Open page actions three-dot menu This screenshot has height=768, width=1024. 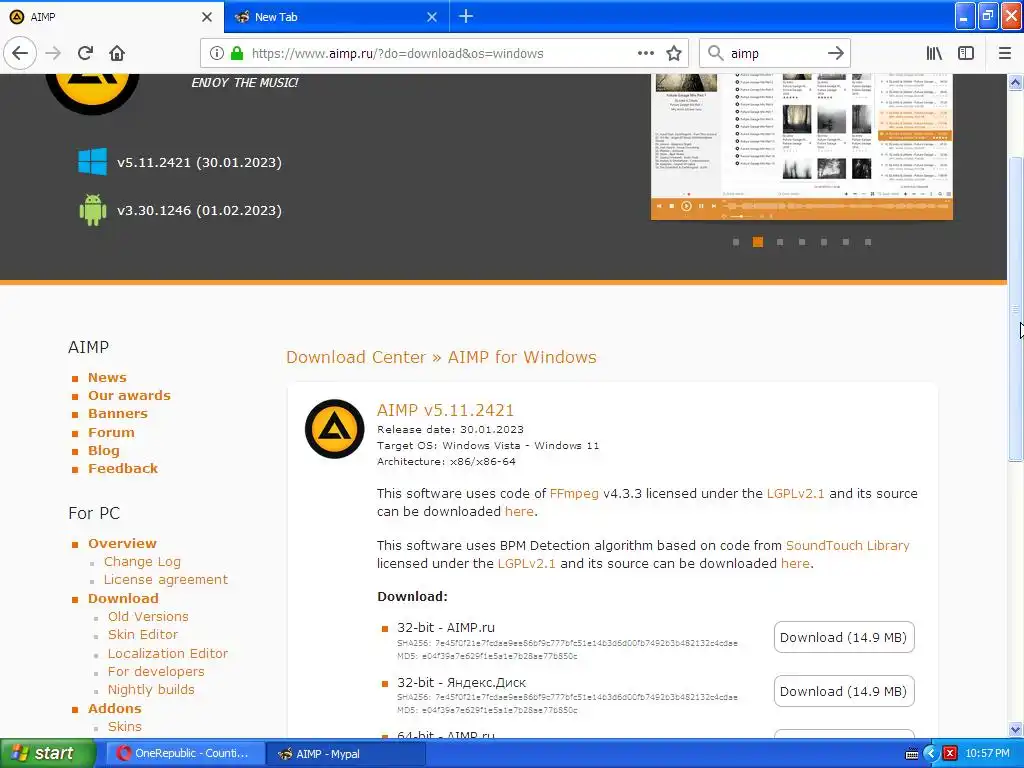(x=645, y=54)
